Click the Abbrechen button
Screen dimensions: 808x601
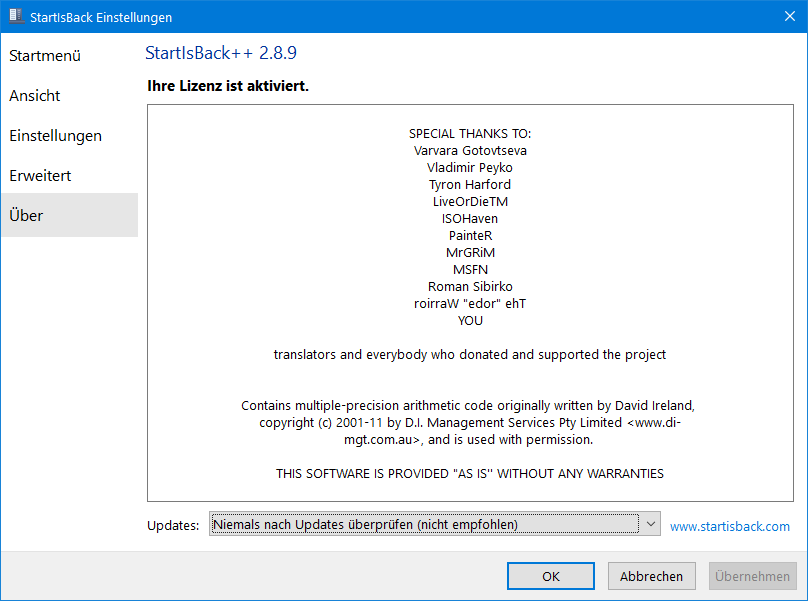(x=651, y=576)
